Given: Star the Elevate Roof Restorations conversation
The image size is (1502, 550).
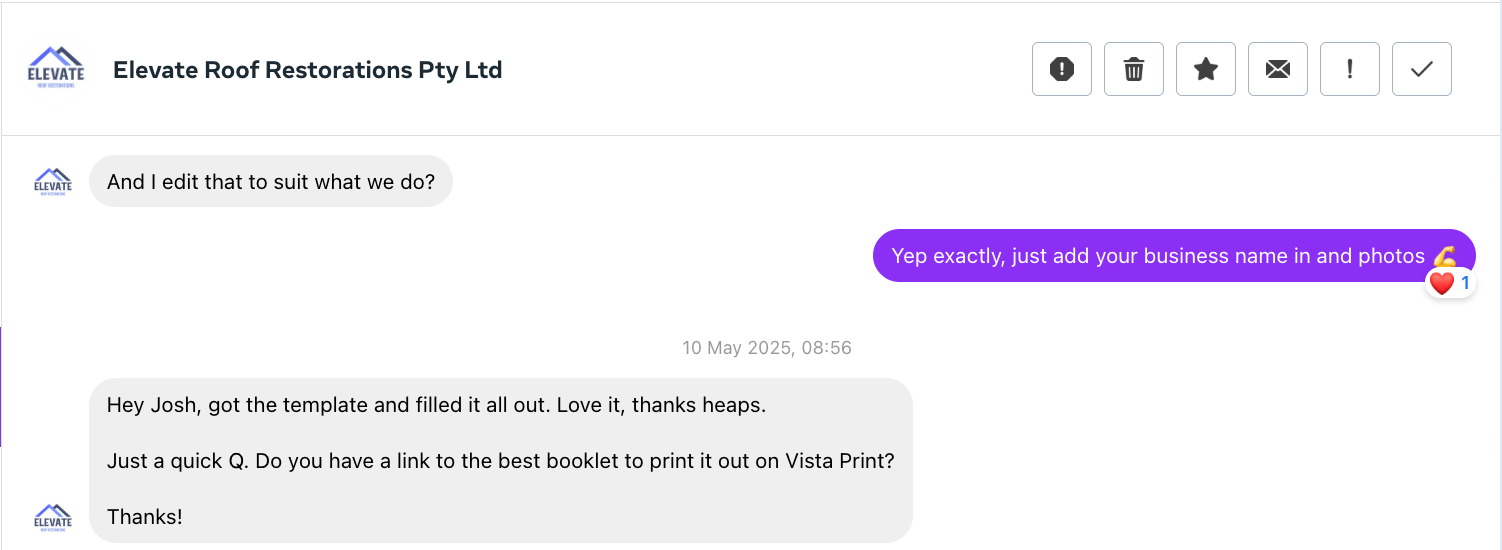Looking at the screenshot, I should (1206, 69).
